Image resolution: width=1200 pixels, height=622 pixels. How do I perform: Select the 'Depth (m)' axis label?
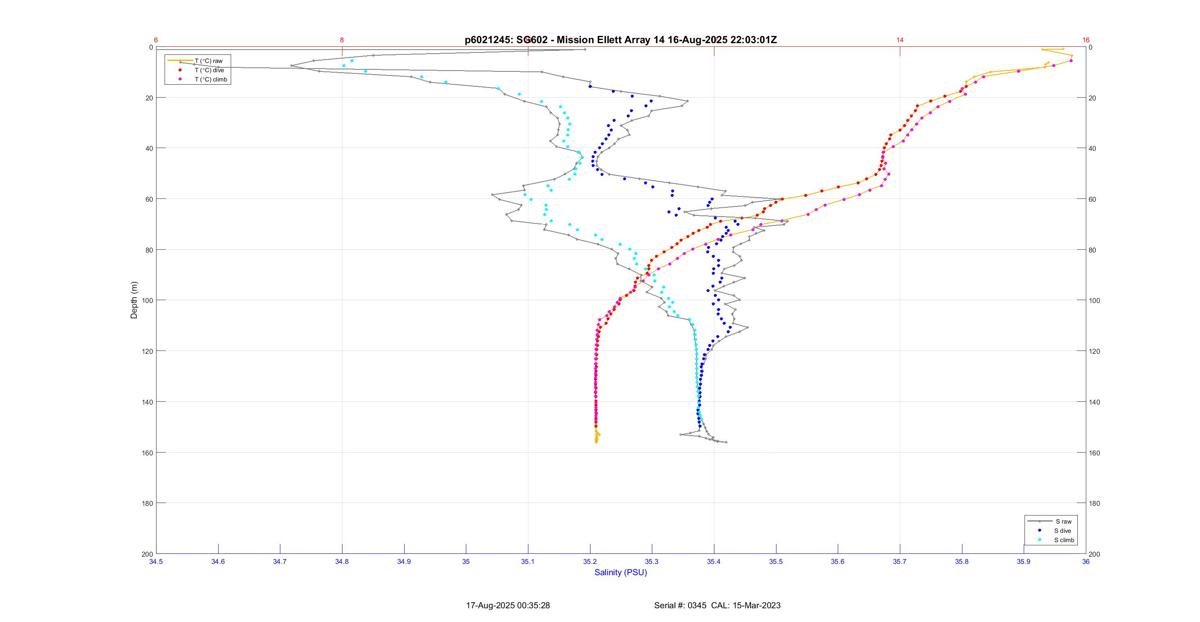[x=134, y=300]
